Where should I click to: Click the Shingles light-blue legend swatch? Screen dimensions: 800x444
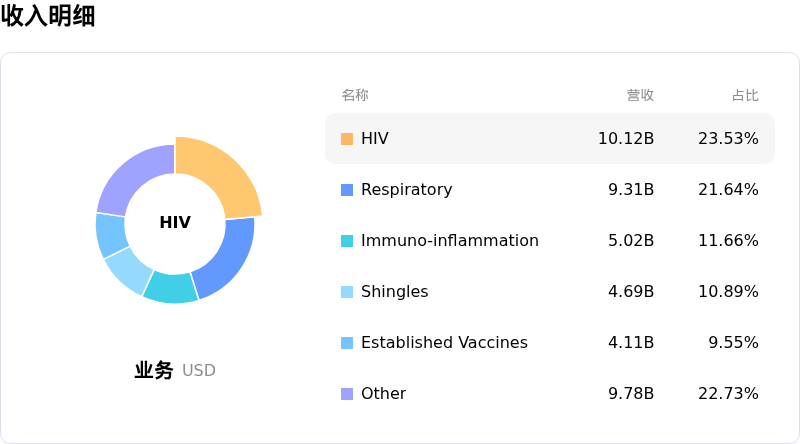(347, 292)
